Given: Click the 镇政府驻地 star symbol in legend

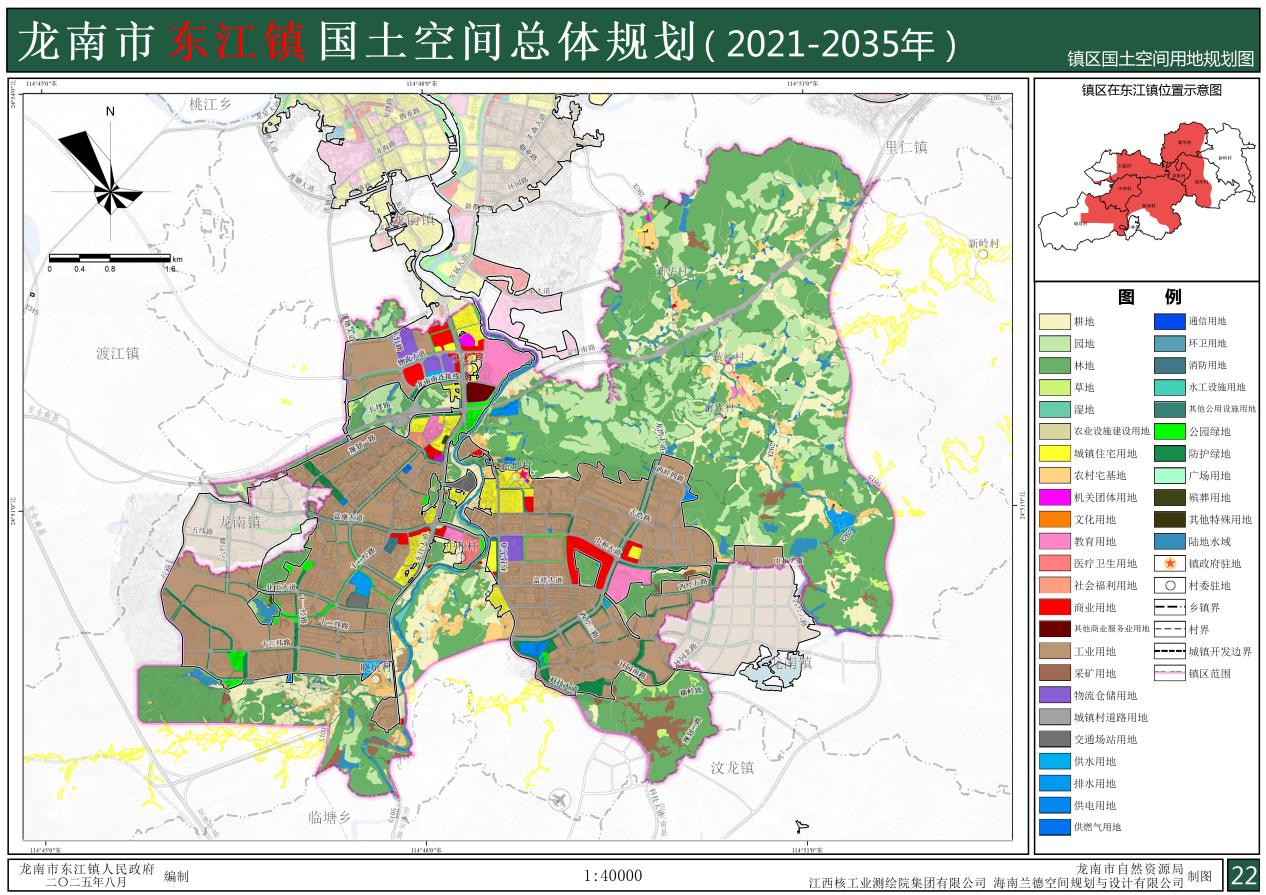Looking at the screenshot, I should [1166, 564].
